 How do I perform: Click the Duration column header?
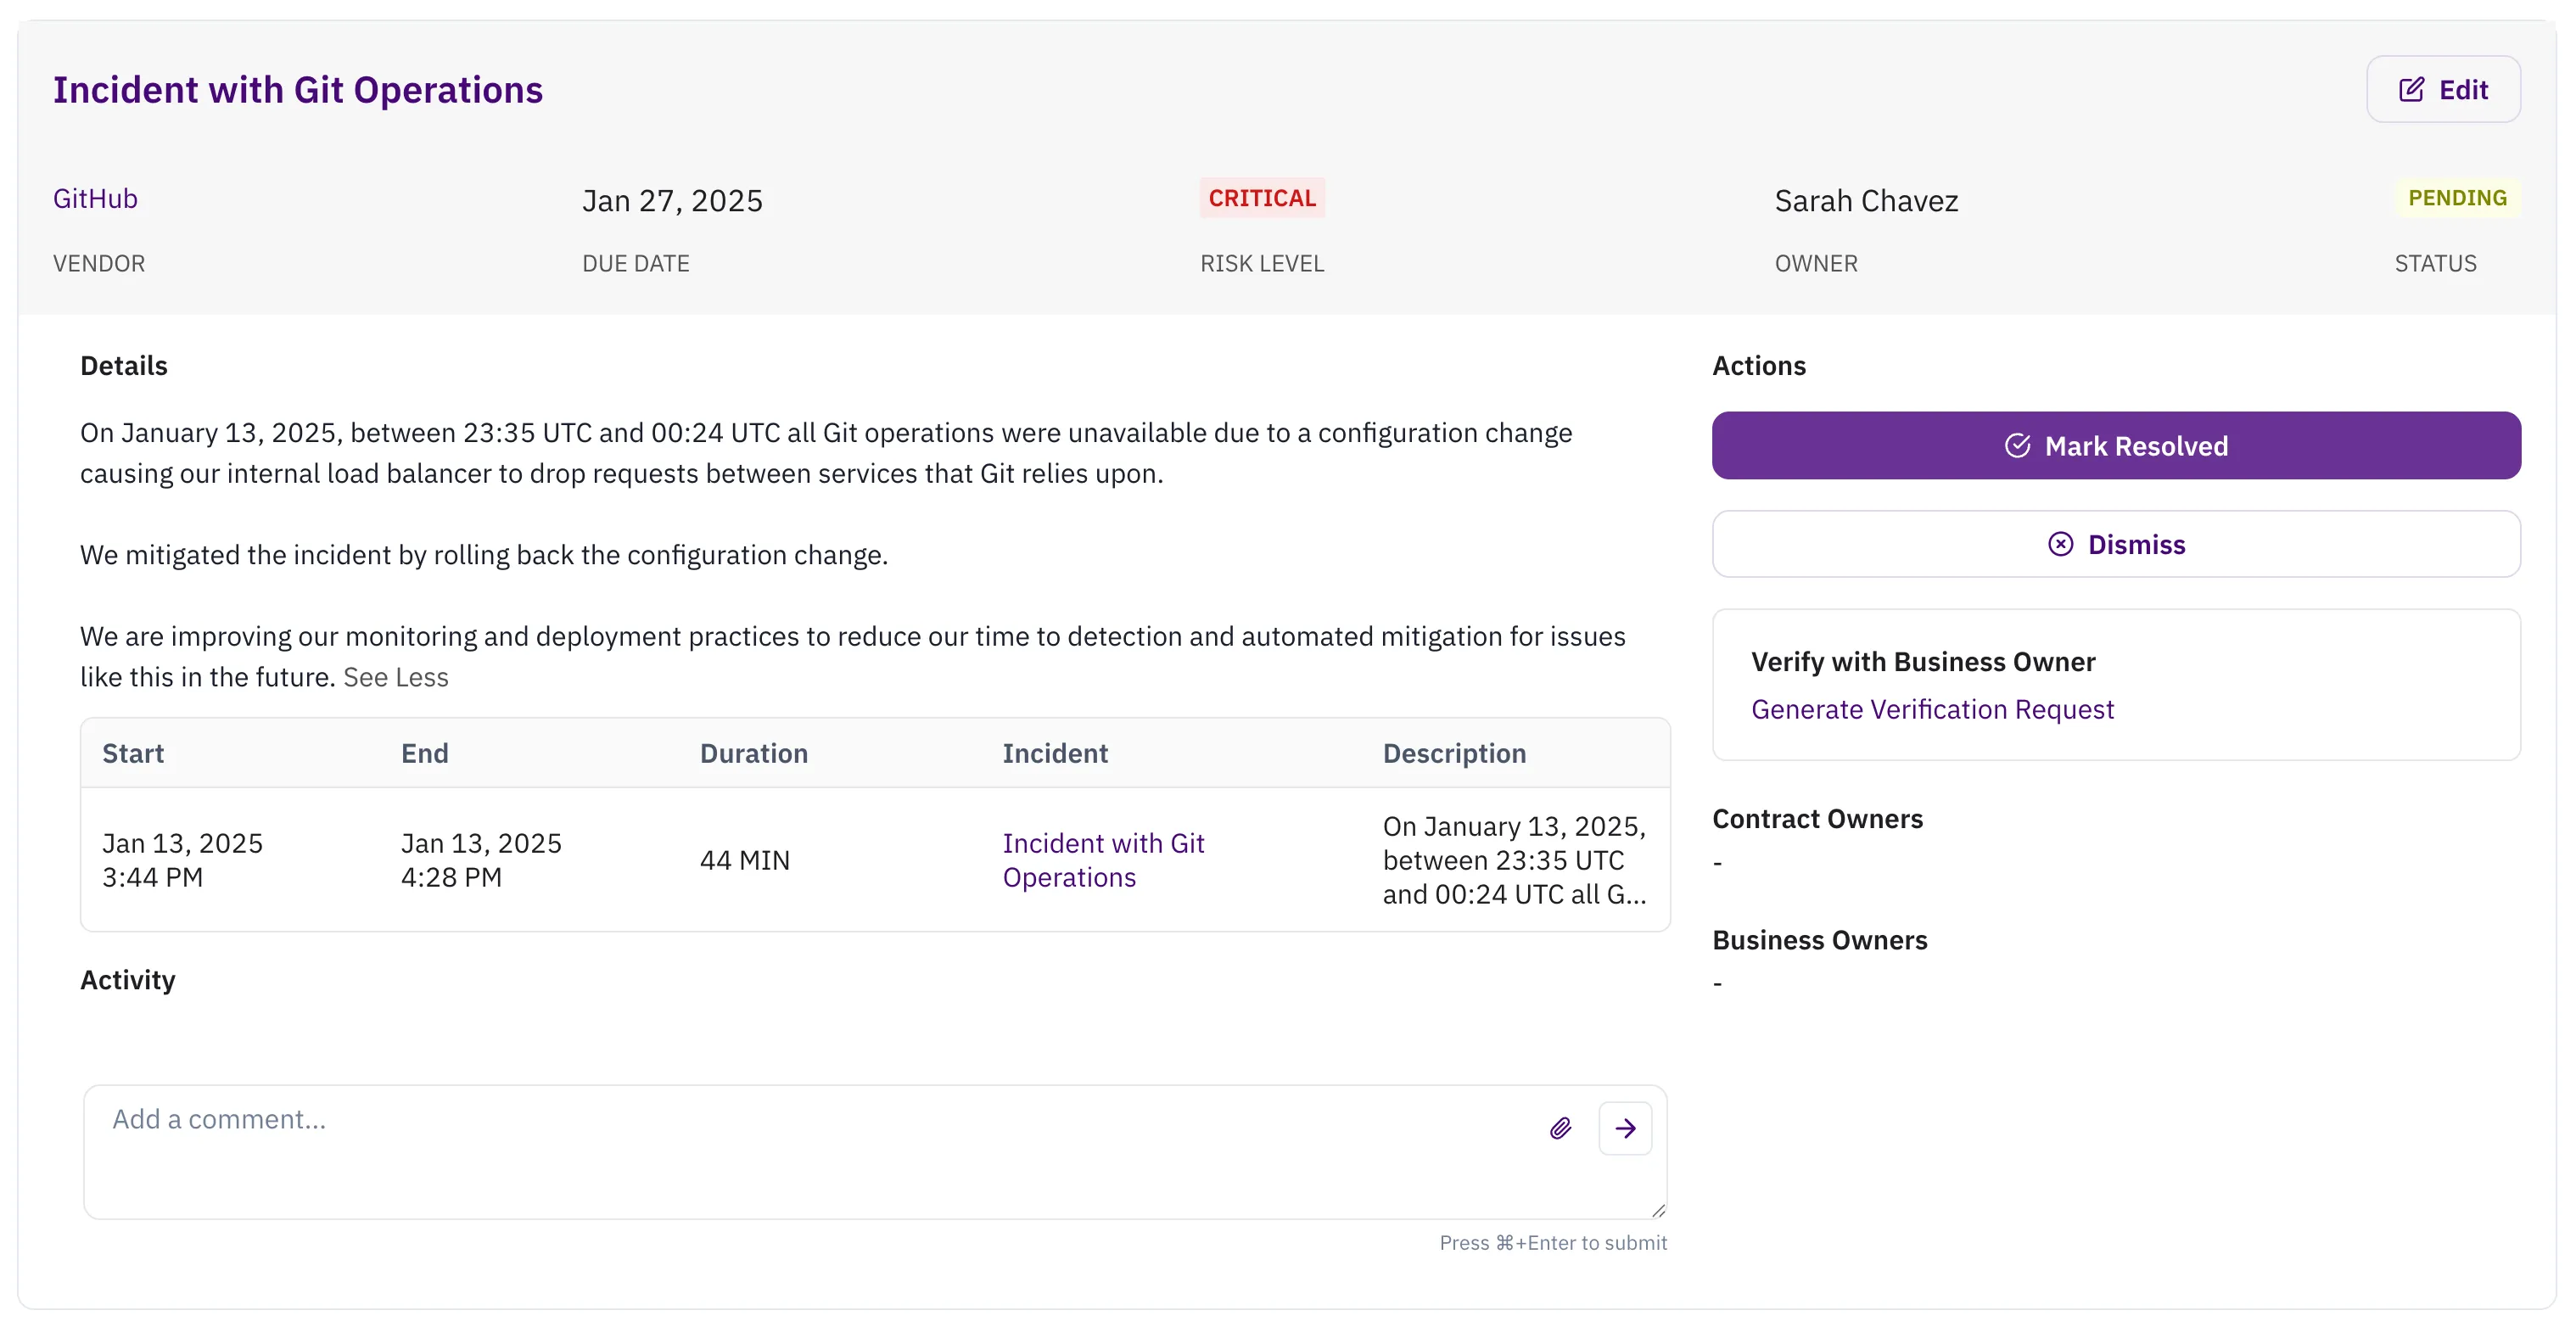pyautogui.click(x=753, y=753)
